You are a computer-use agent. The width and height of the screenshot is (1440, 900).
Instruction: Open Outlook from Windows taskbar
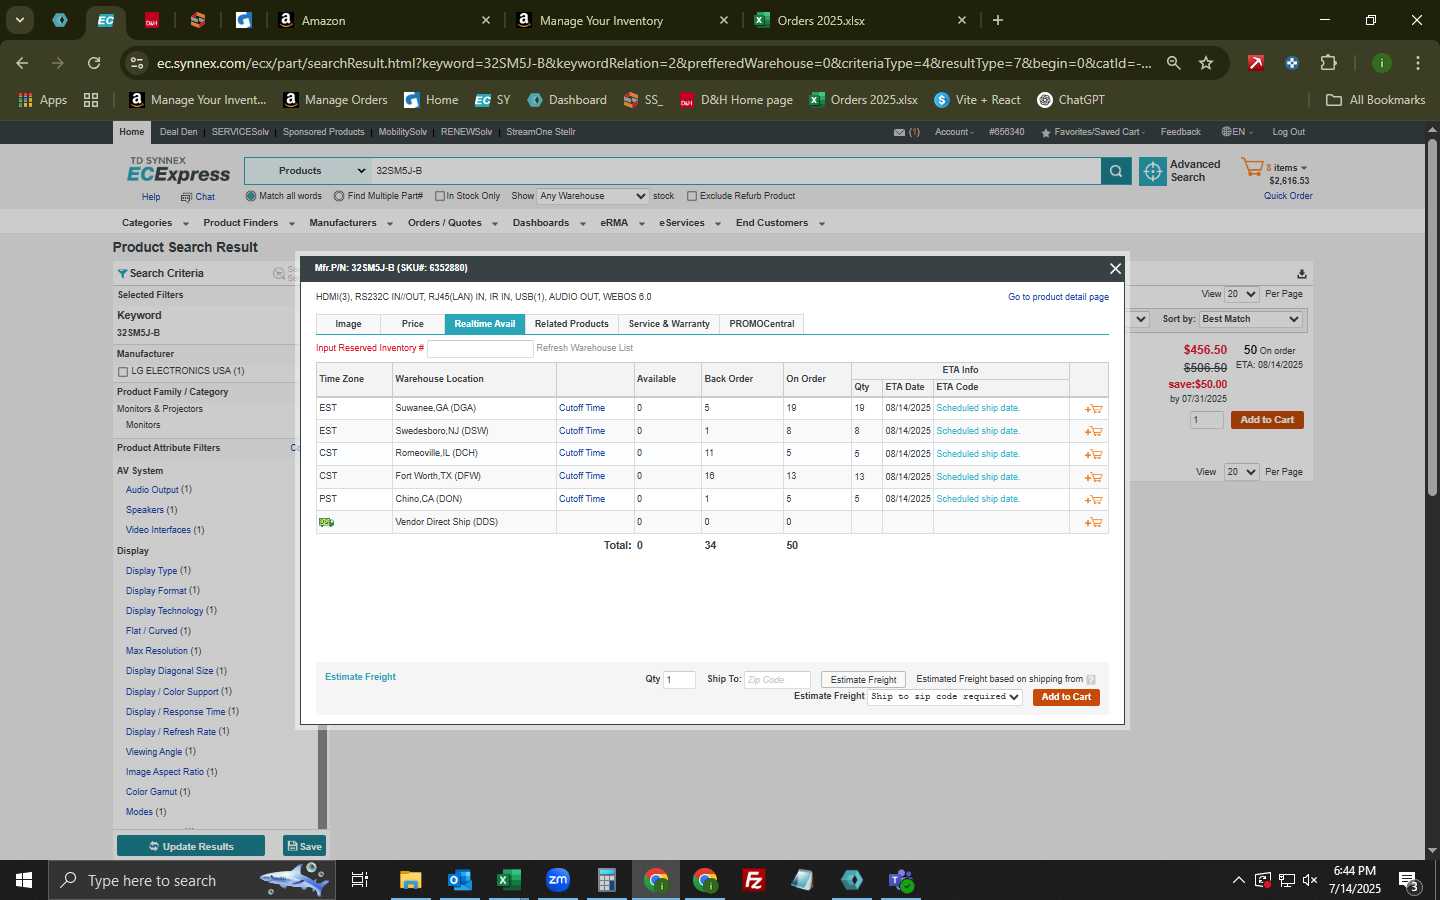coord(460,880)
